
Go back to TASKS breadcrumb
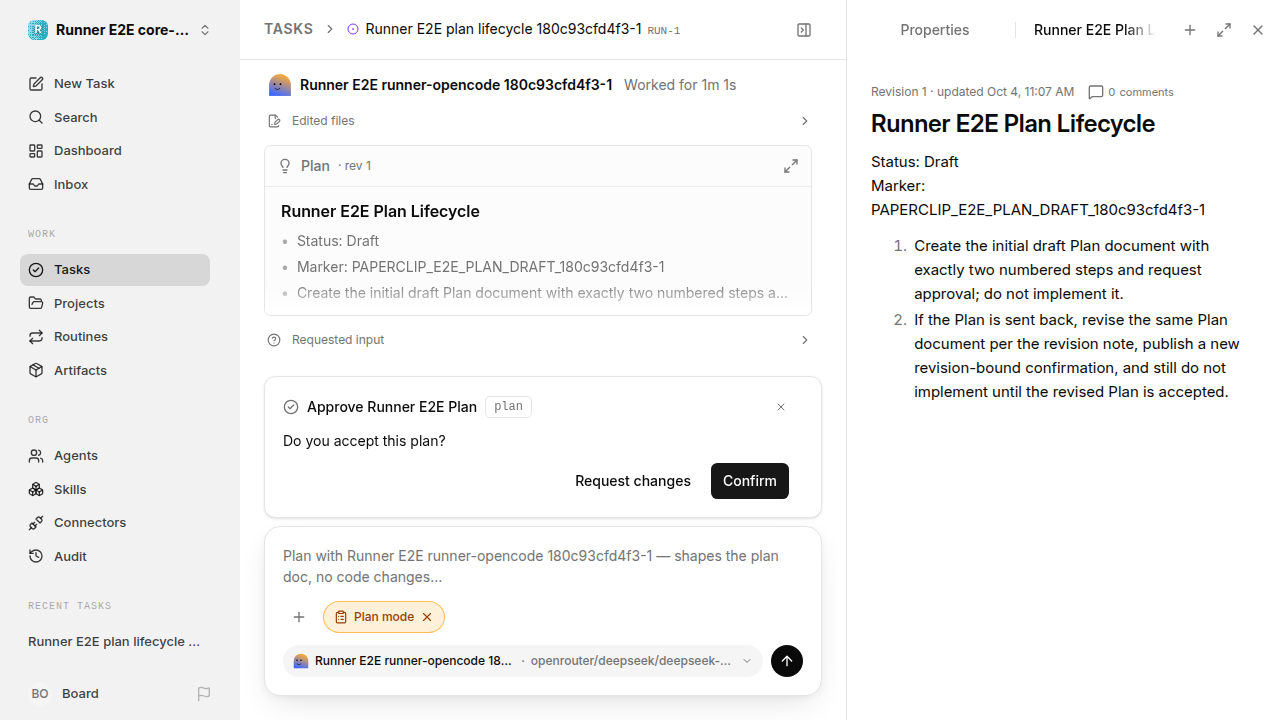click(x=288, y=29)
